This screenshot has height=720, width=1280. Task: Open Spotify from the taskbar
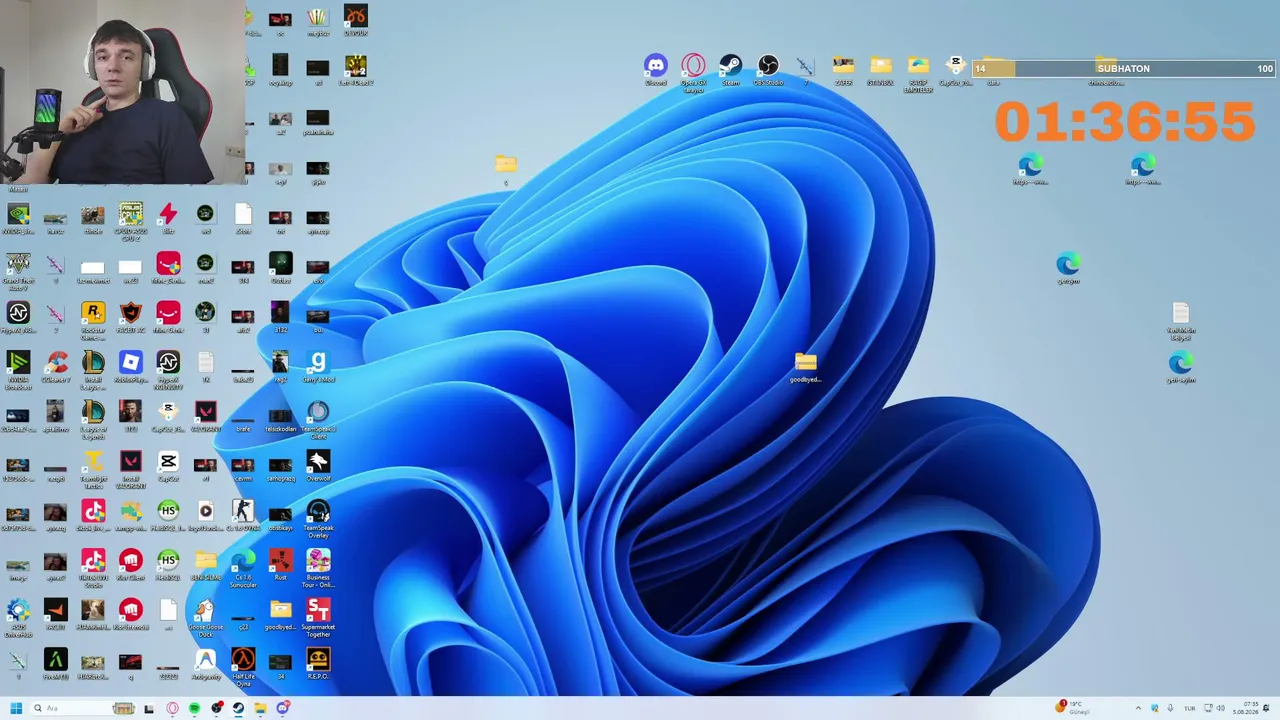(x=194, y=708)
